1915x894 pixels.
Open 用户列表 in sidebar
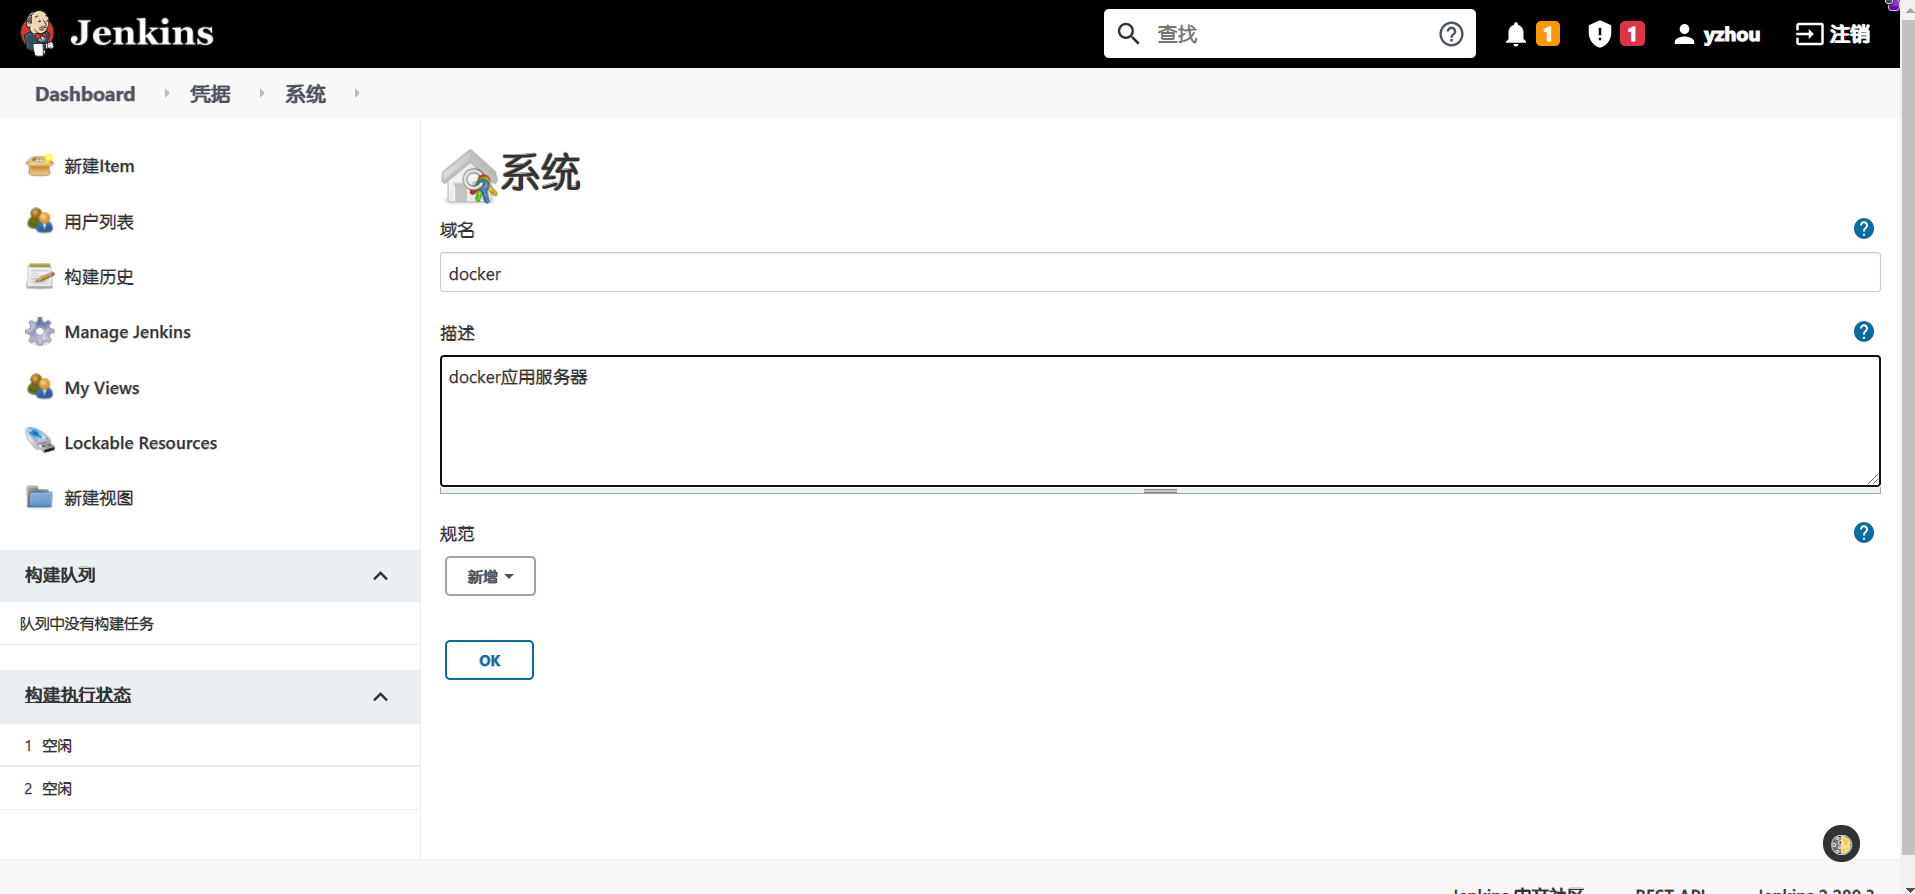(x=99, y=222)
